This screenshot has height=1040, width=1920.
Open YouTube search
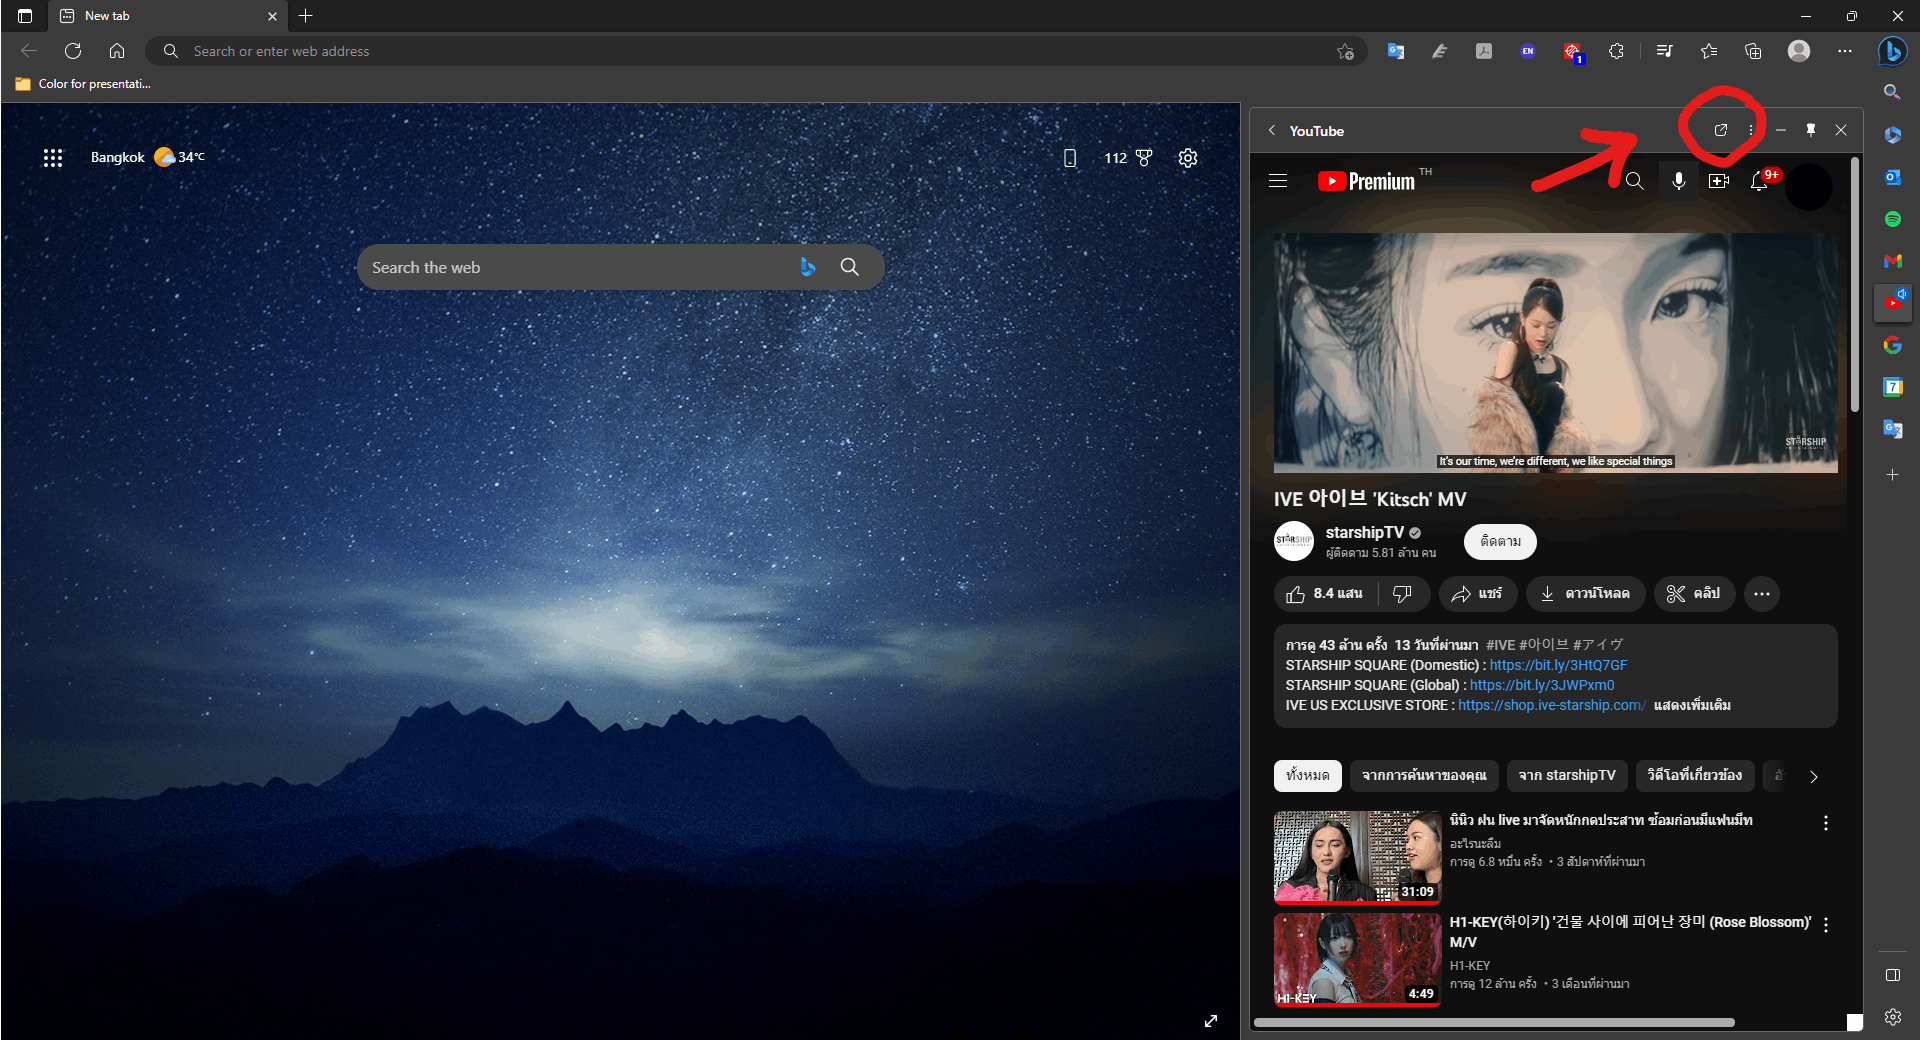pyautogui.click(x=1635, y=181)
